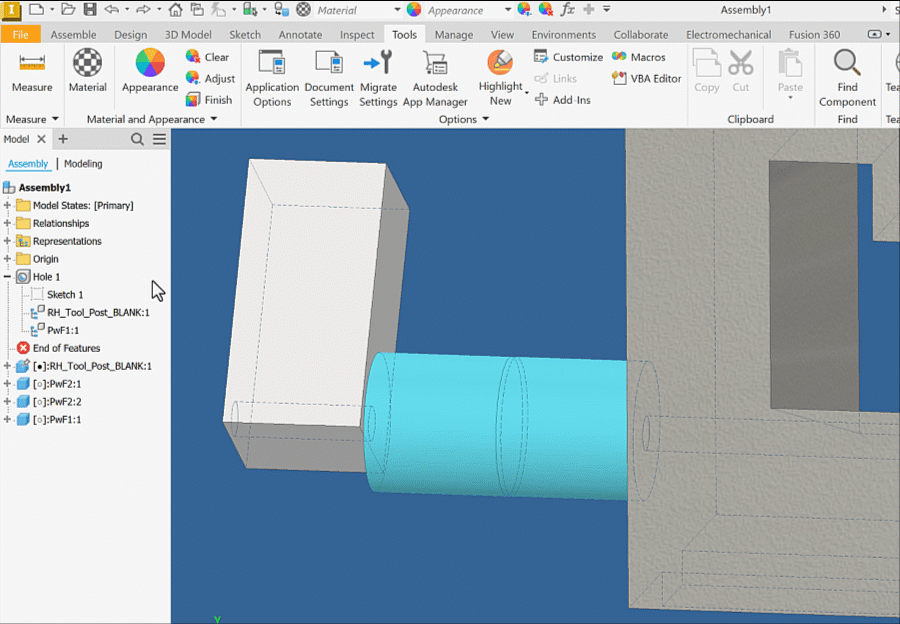
Task: Expand the [o]:PwF2:1 component
Action: pyautogui.click(x=7, y=383)
